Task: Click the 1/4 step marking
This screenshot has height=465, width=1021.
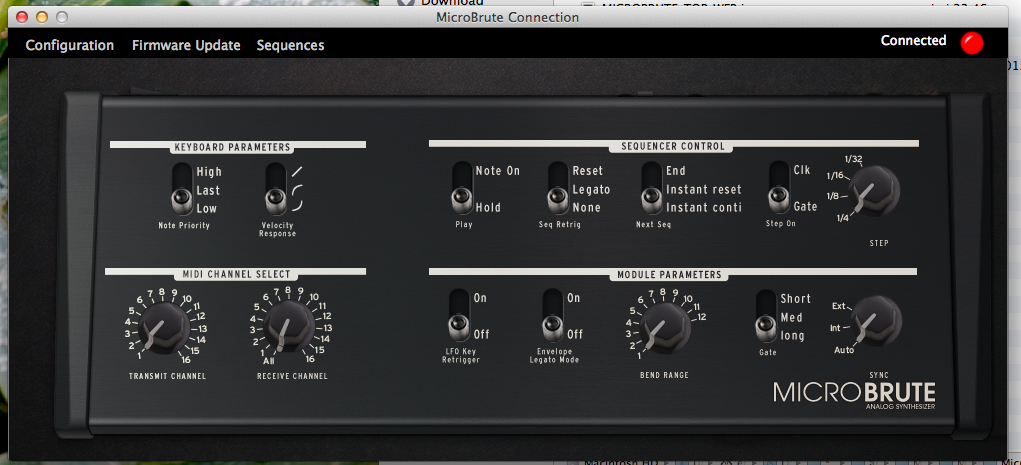Action: pos(843,219)
